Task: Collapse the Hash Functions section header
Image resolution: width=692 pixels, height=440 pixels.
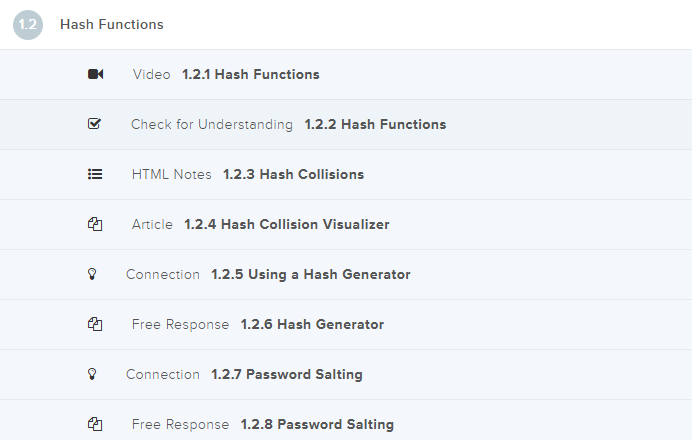Action: (112, 24)
